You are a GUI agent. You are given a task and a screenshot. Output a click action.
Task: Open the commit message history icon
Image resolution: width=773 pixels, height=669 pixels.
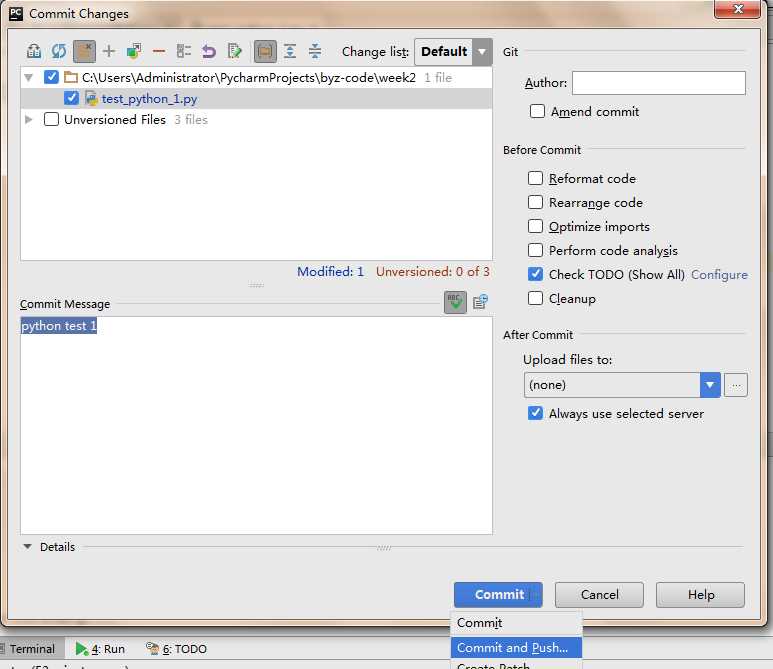(x=481, y=302)
